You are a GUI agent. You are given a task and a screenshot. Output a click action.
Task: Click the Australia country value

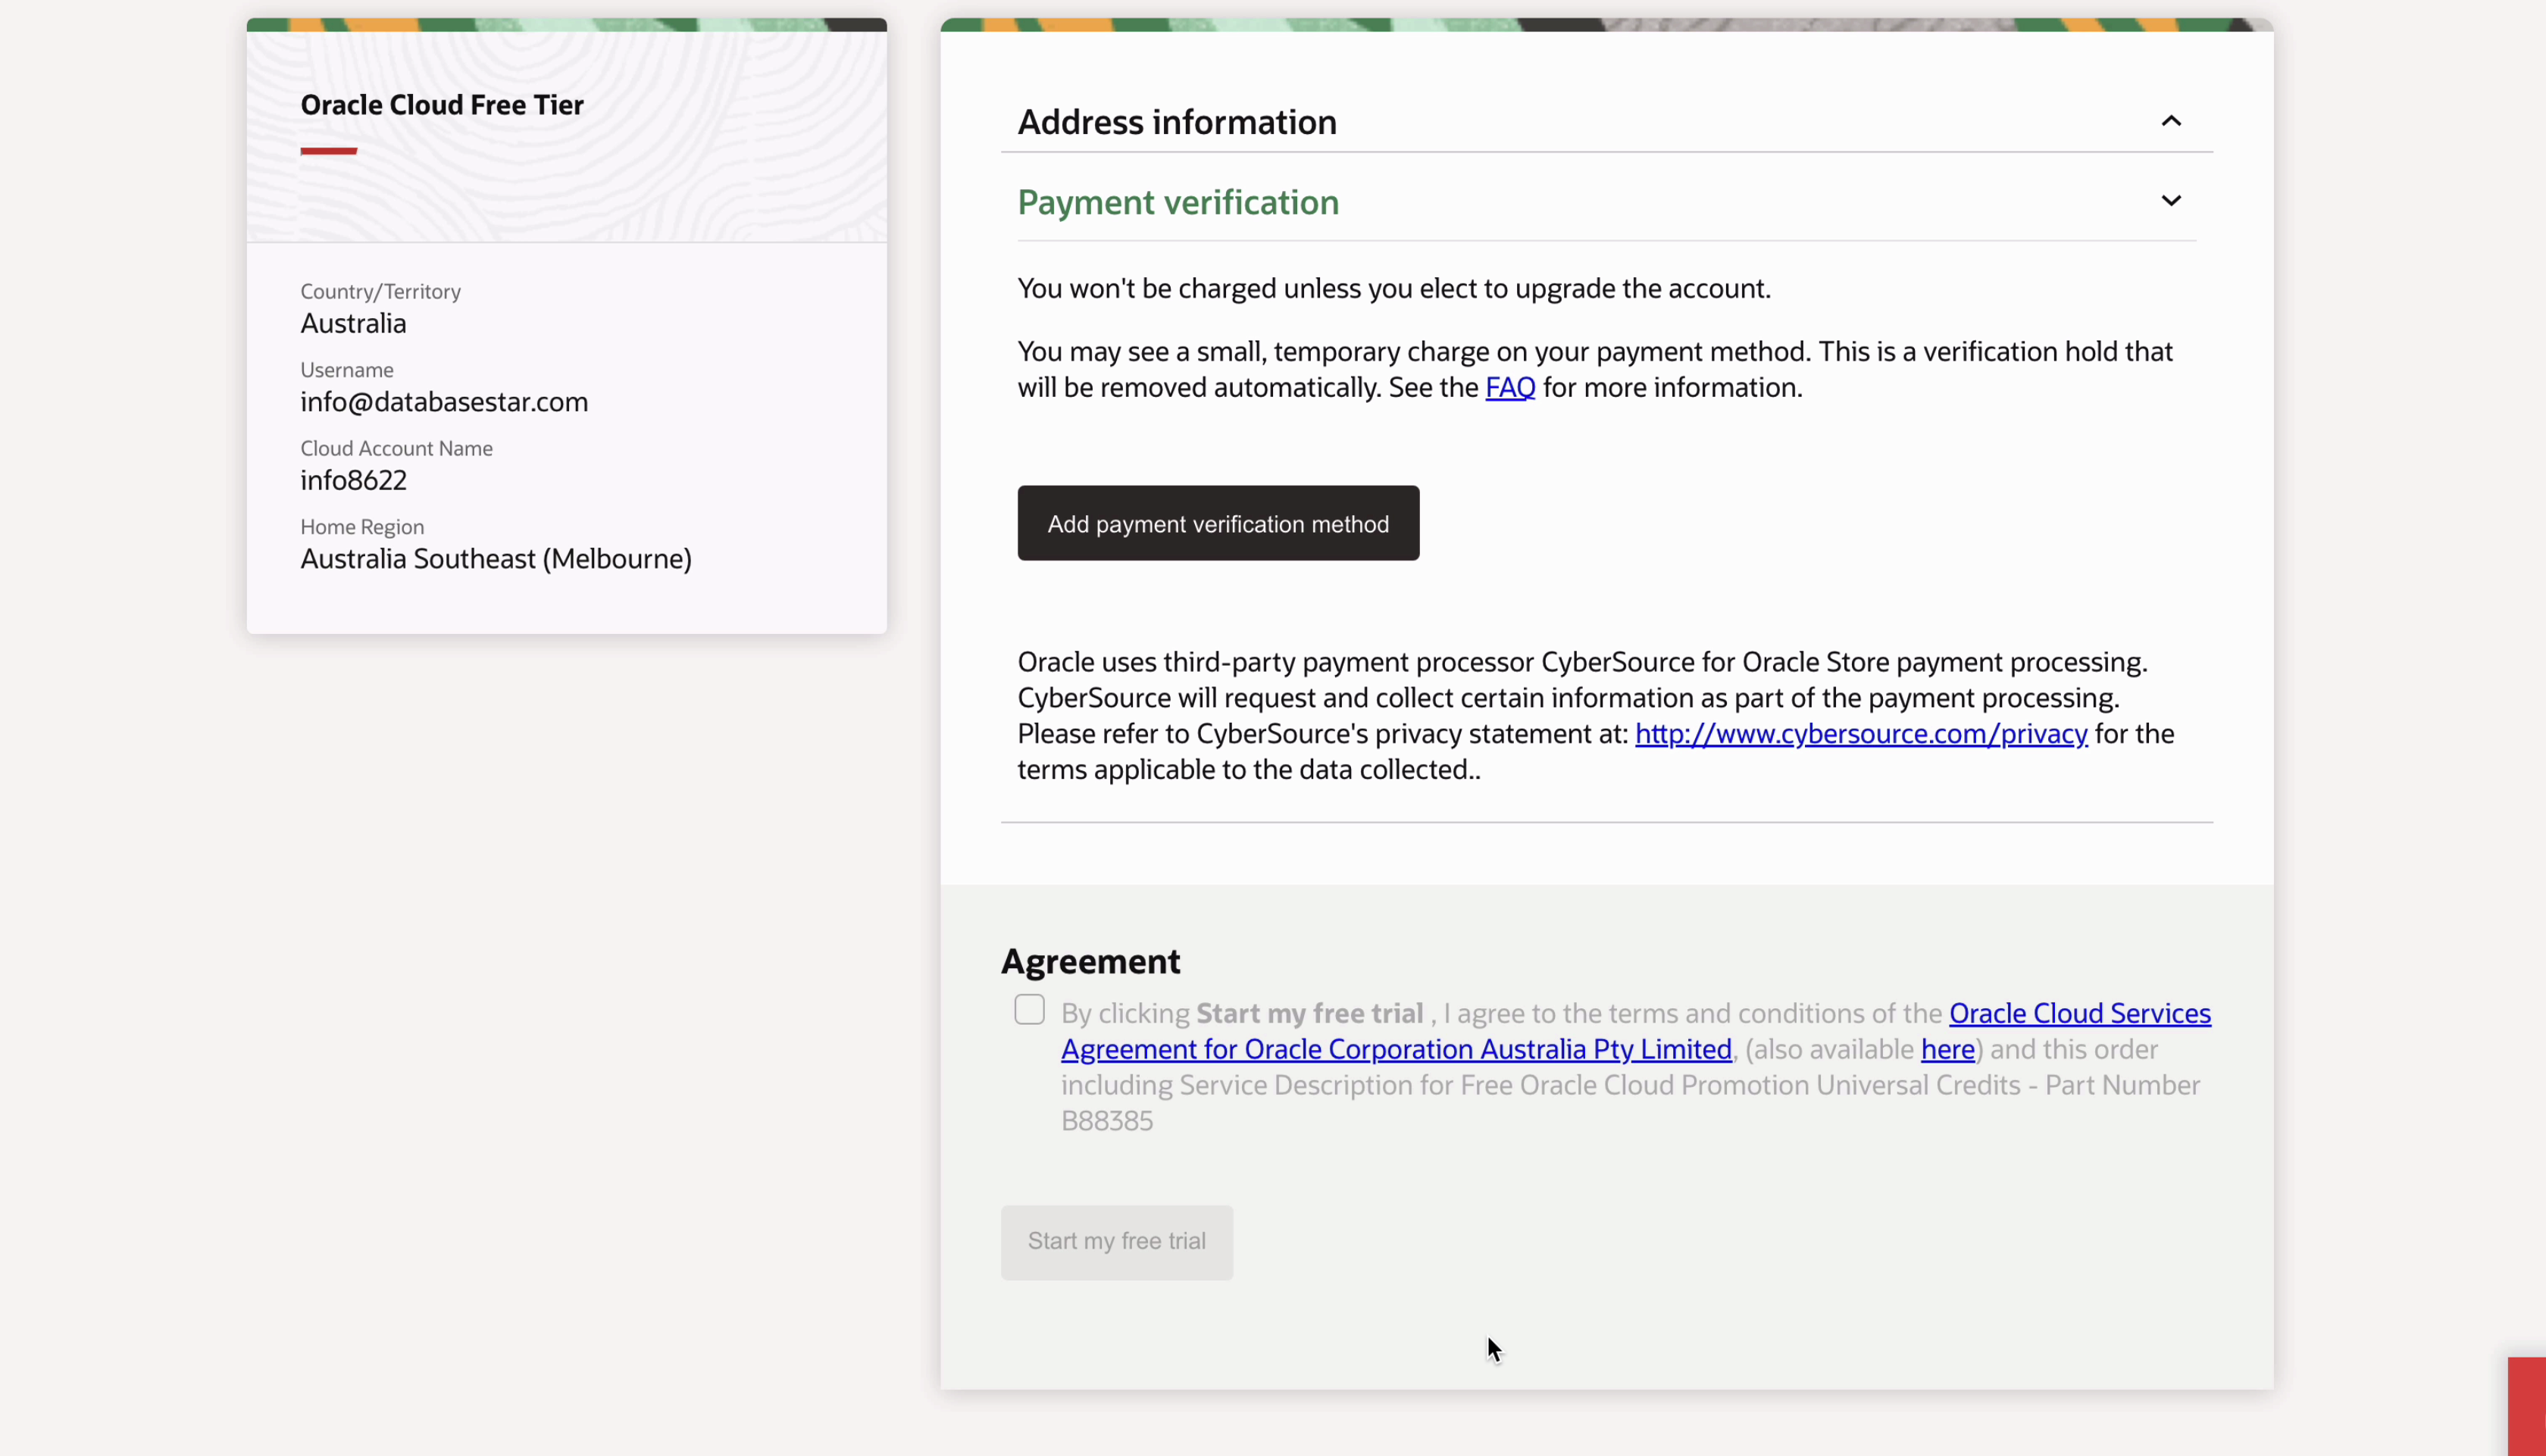tap(353, 324)
